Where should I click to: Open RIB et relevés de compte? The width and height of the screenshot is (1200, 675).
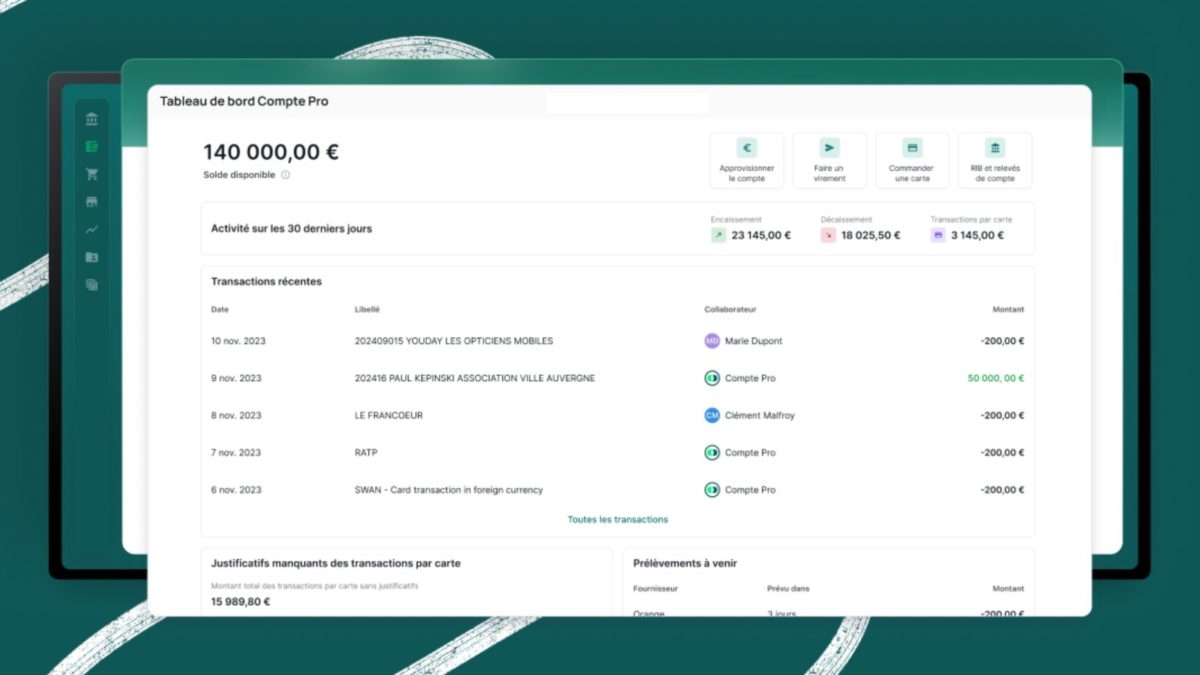[995, 161]
